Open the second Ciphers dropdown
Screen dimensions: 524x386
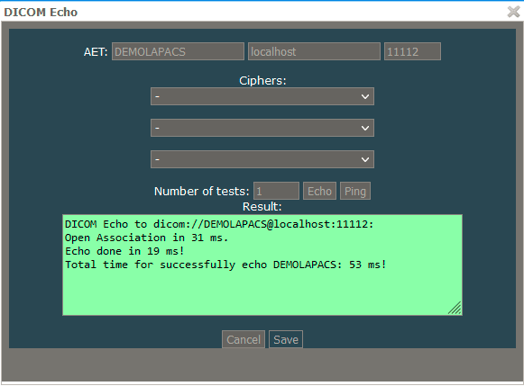click(262, 128)
